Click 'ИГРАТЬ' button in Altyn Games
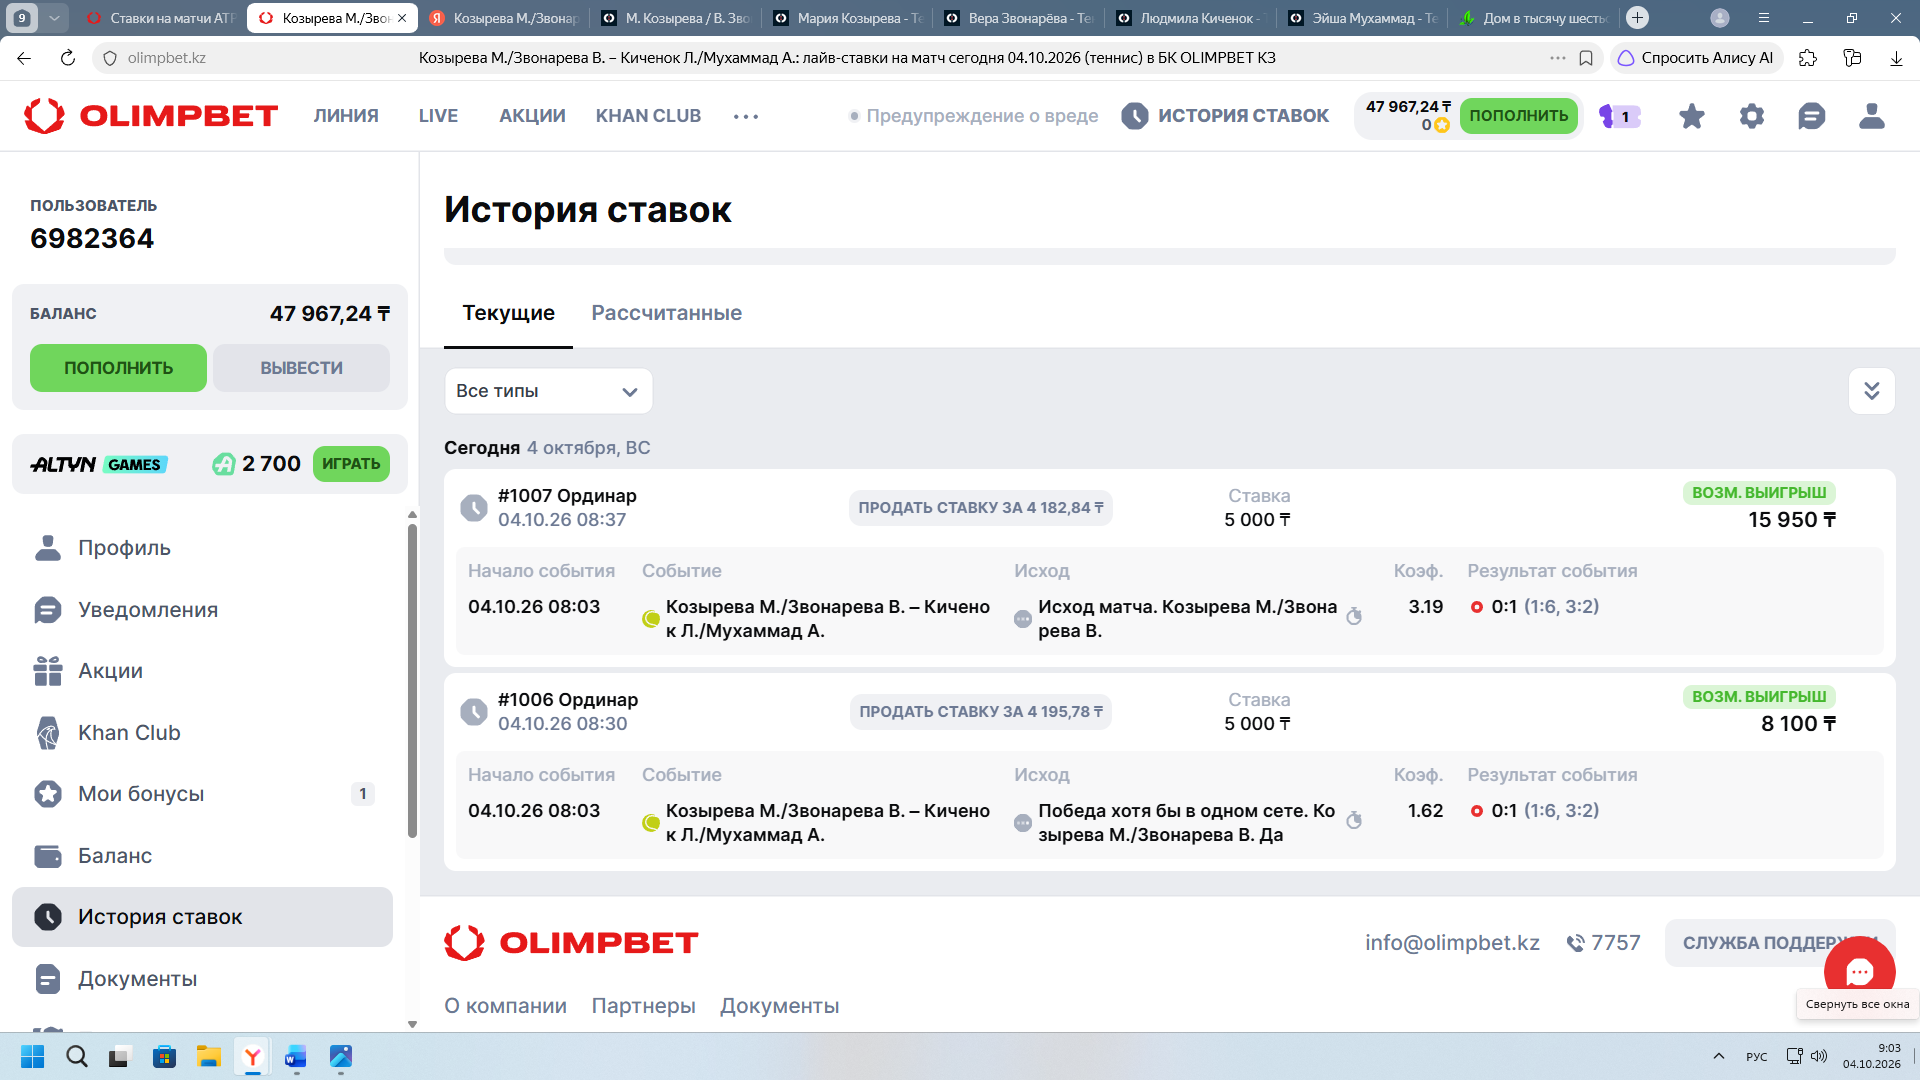 (x=351, y=464)
